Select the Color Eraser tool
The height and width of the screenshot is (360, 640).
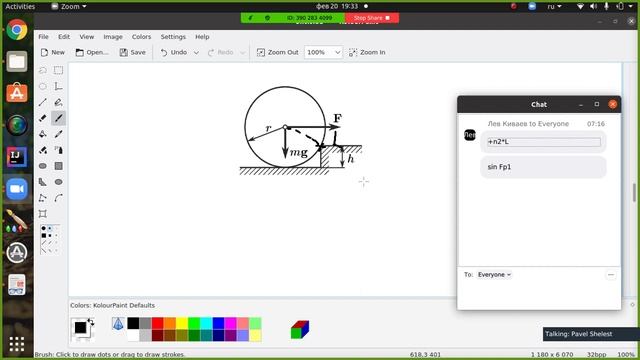(x=42, y=150)
